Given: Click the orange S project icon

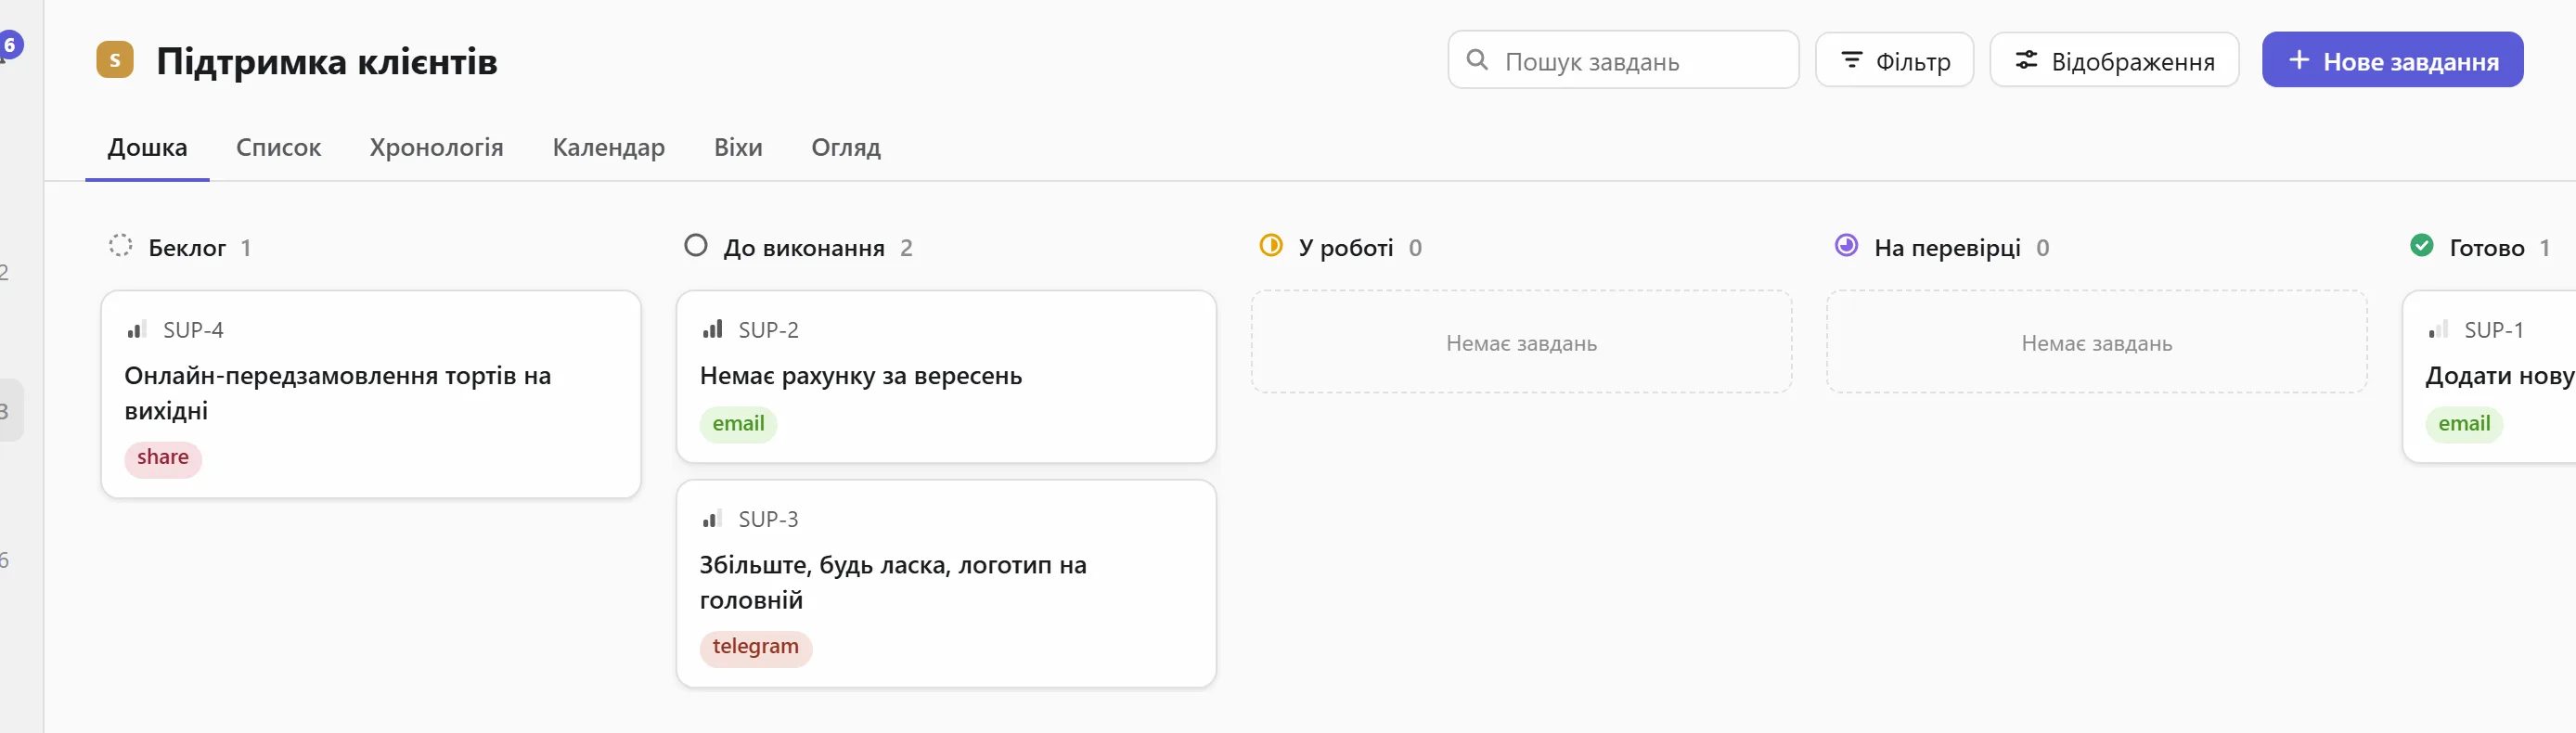Looking at the screenshot, I should pos(115,60).
